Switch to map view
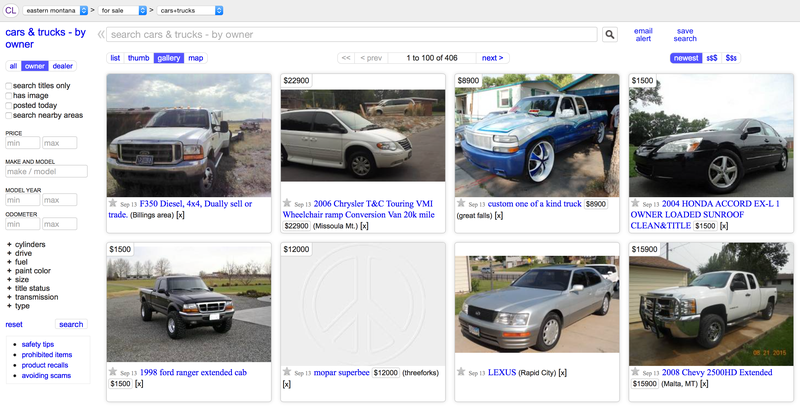Screen dimensions: 800x407 (x=195, y=58)
